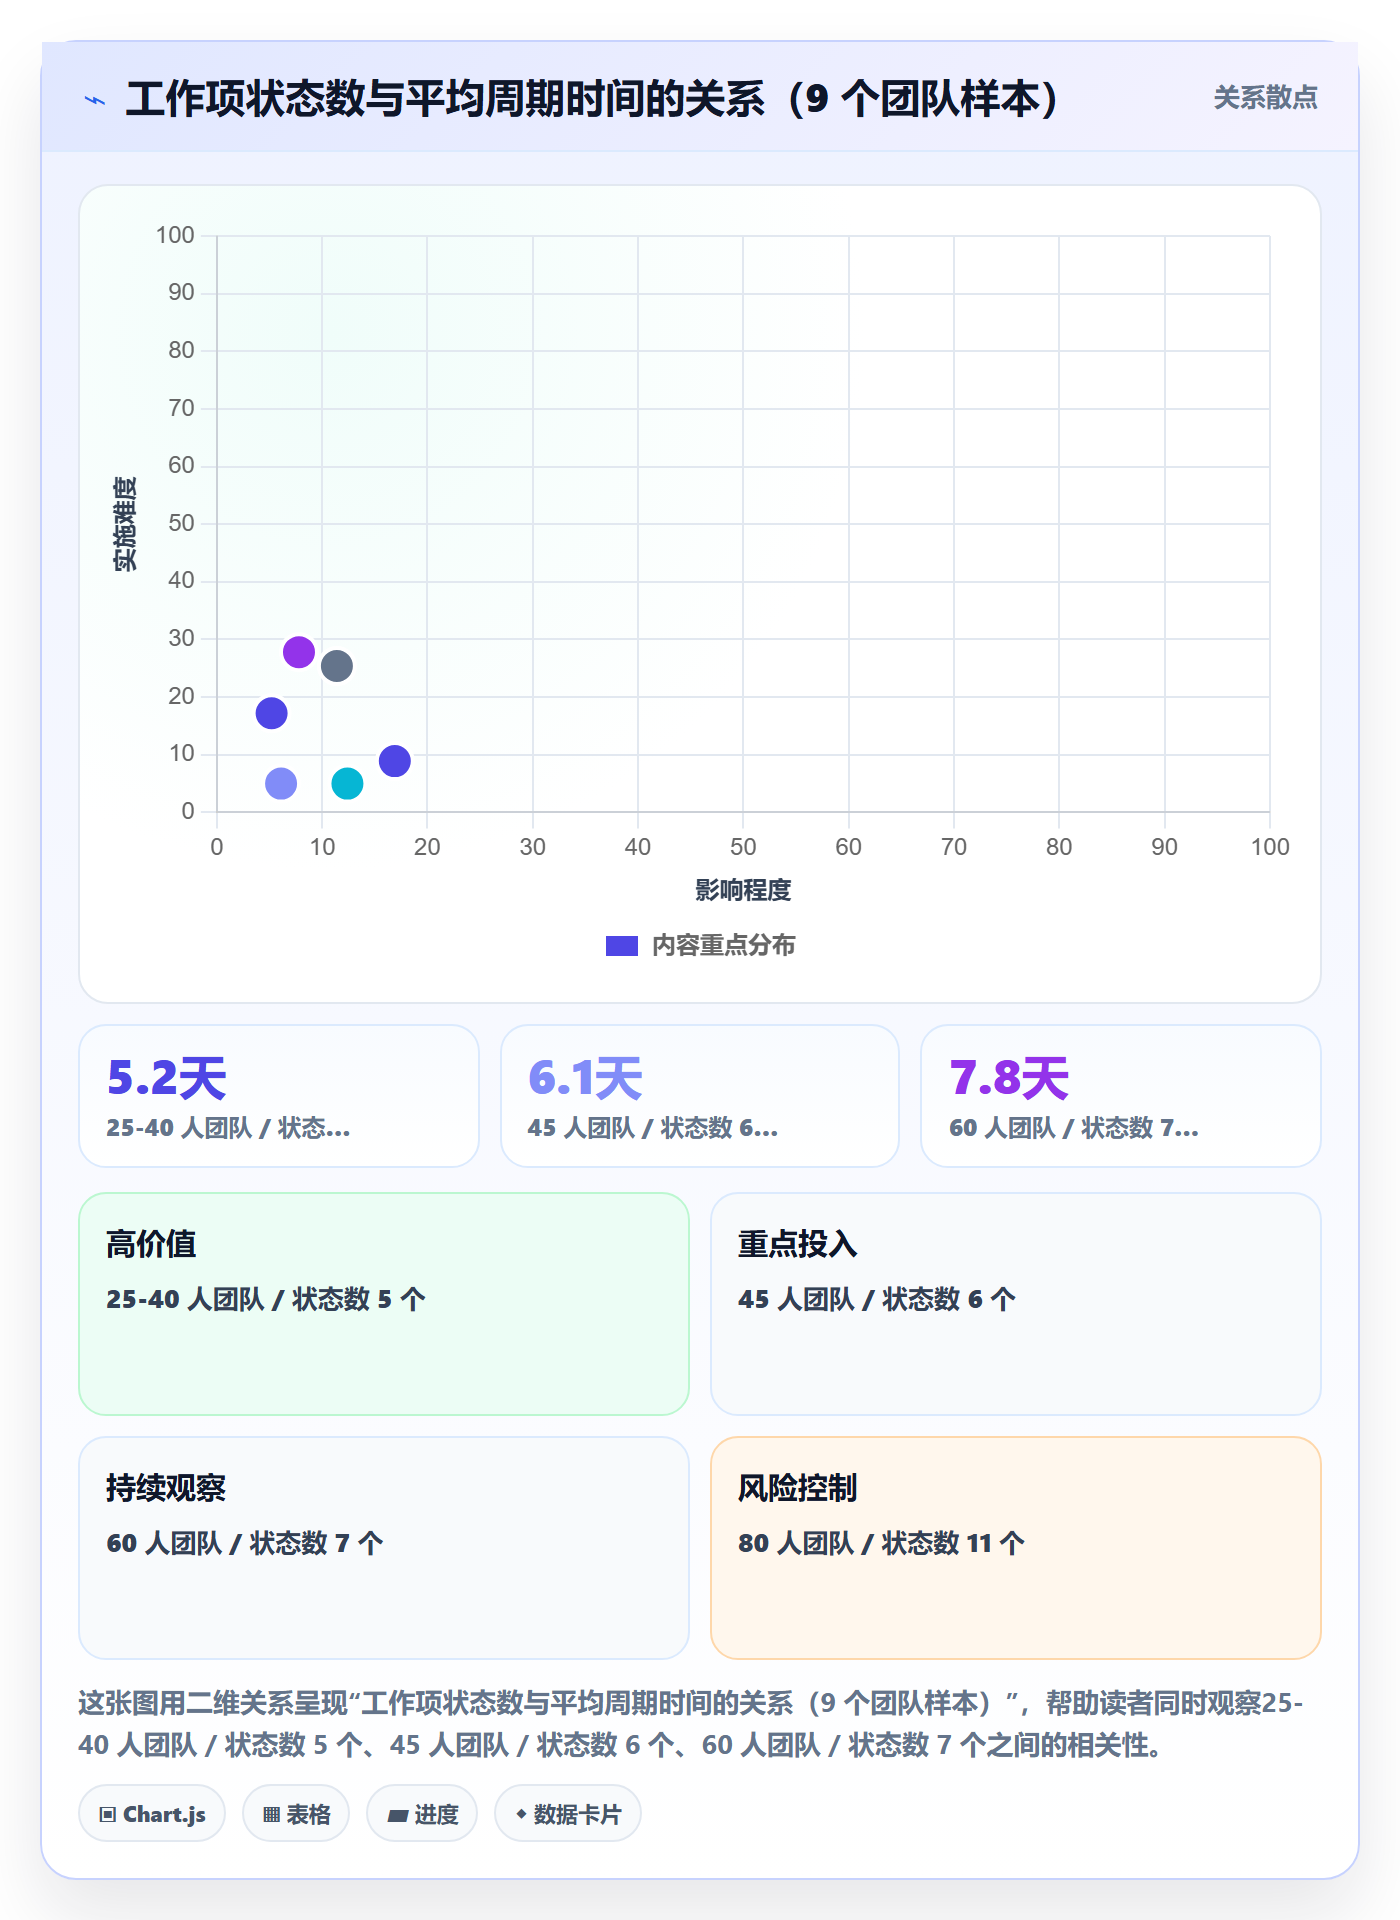
Task: Click the 6.1天 stat value
Action: tap(585, 1078)
